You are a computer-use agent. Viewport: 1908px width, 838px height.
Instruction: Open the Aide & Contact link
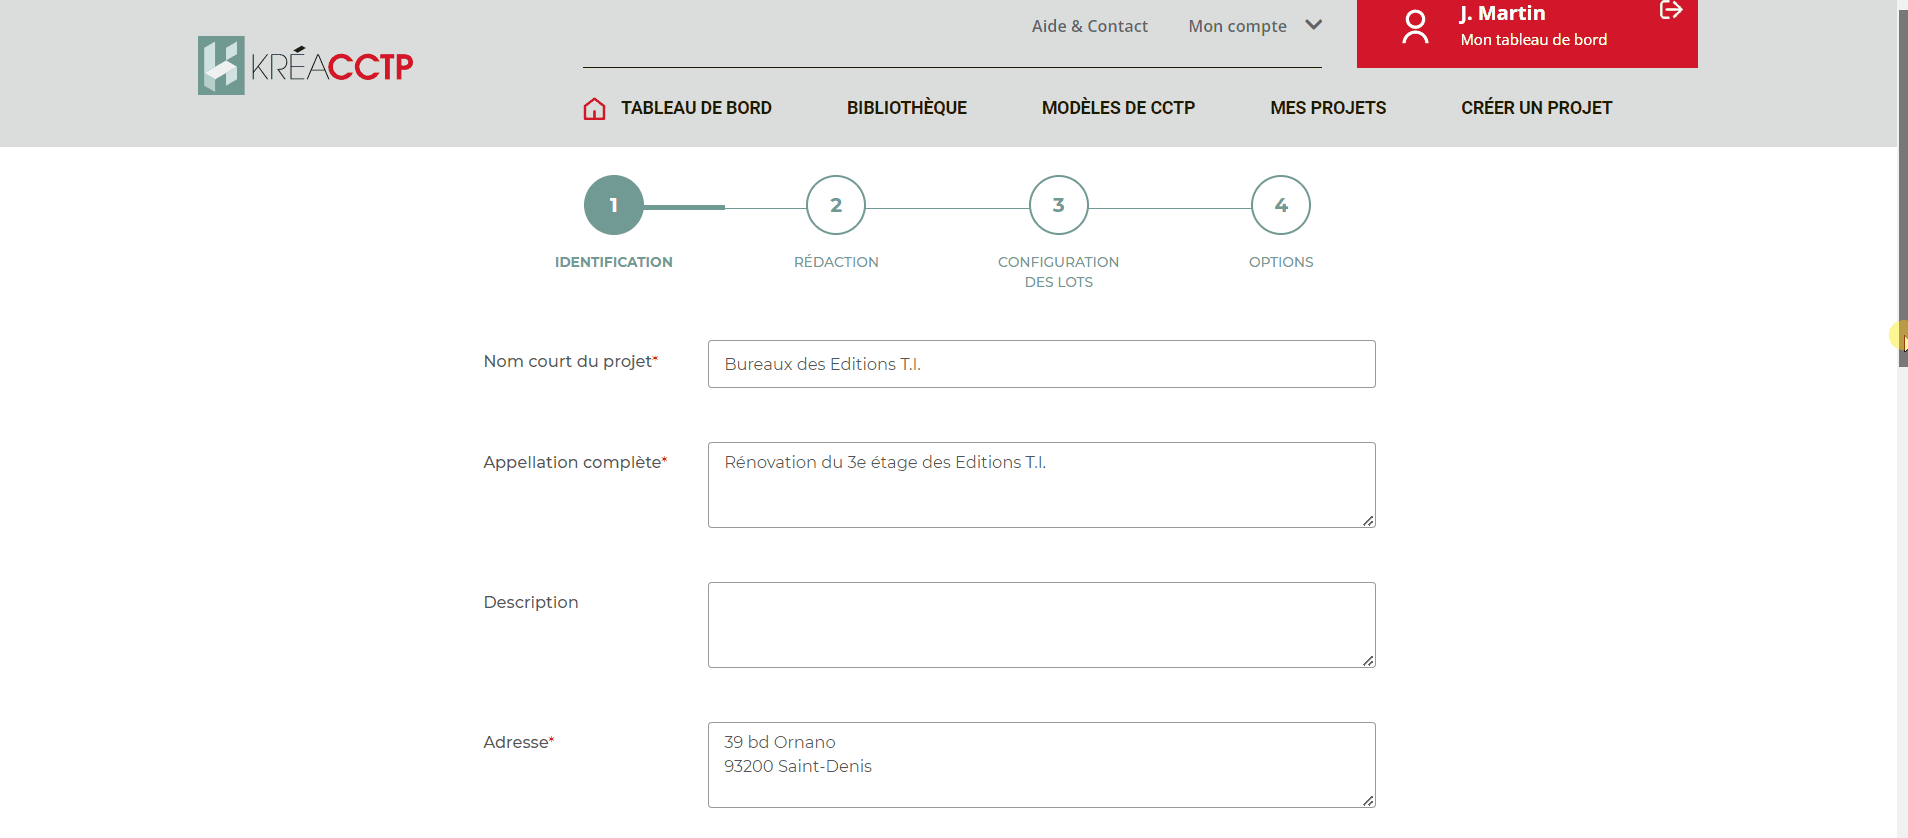(x=1089, y=26)
